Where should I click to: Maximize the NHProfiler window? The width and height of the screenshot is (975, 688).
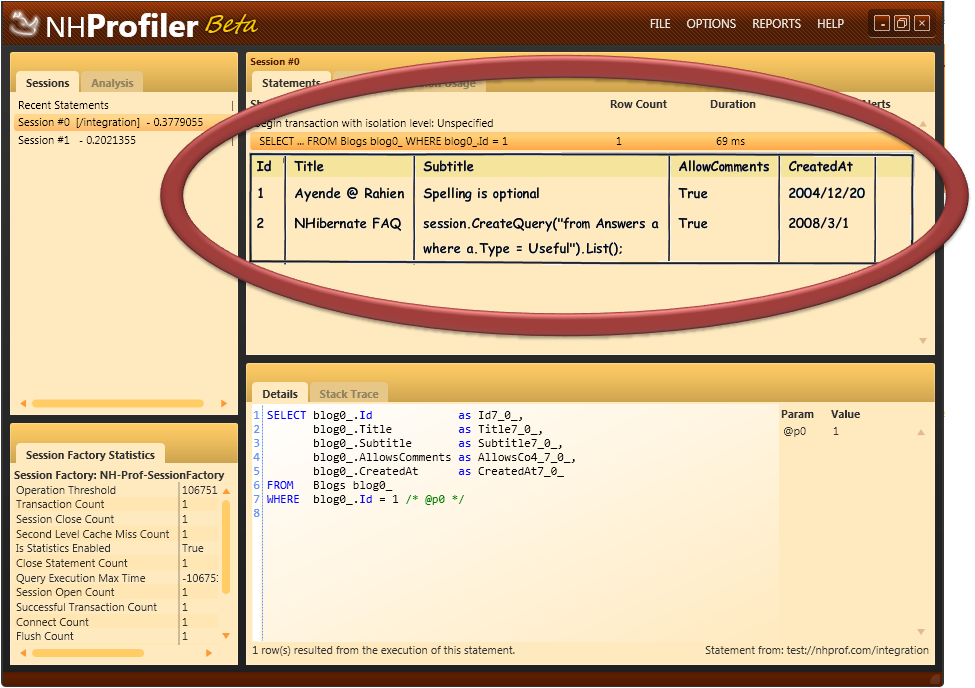tap(902, 24)
